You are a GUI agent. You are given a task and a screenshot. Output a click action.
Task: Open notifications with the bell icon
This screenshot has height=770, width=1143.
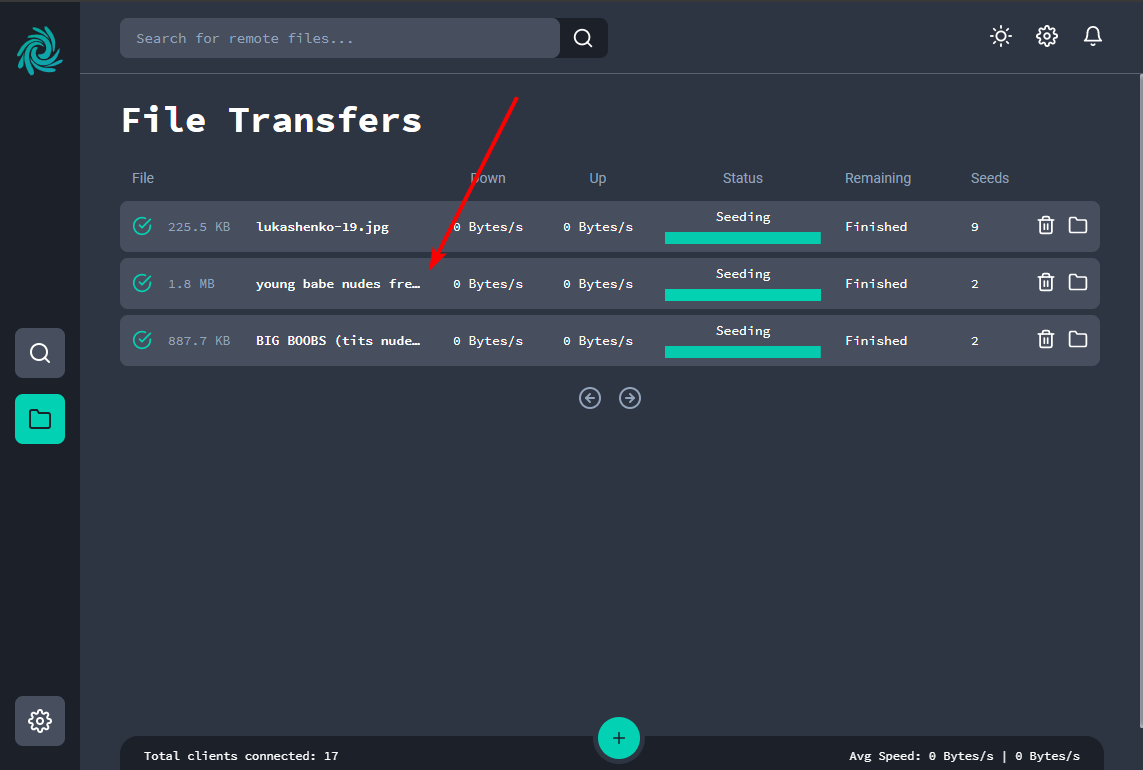coord(1093,36)
